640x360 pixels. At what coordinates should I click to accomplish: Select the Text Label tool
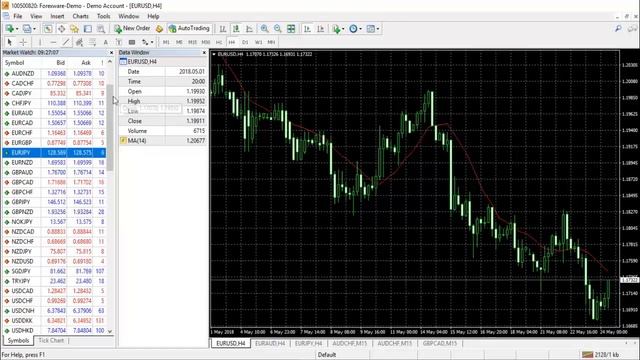click(119, 42)
